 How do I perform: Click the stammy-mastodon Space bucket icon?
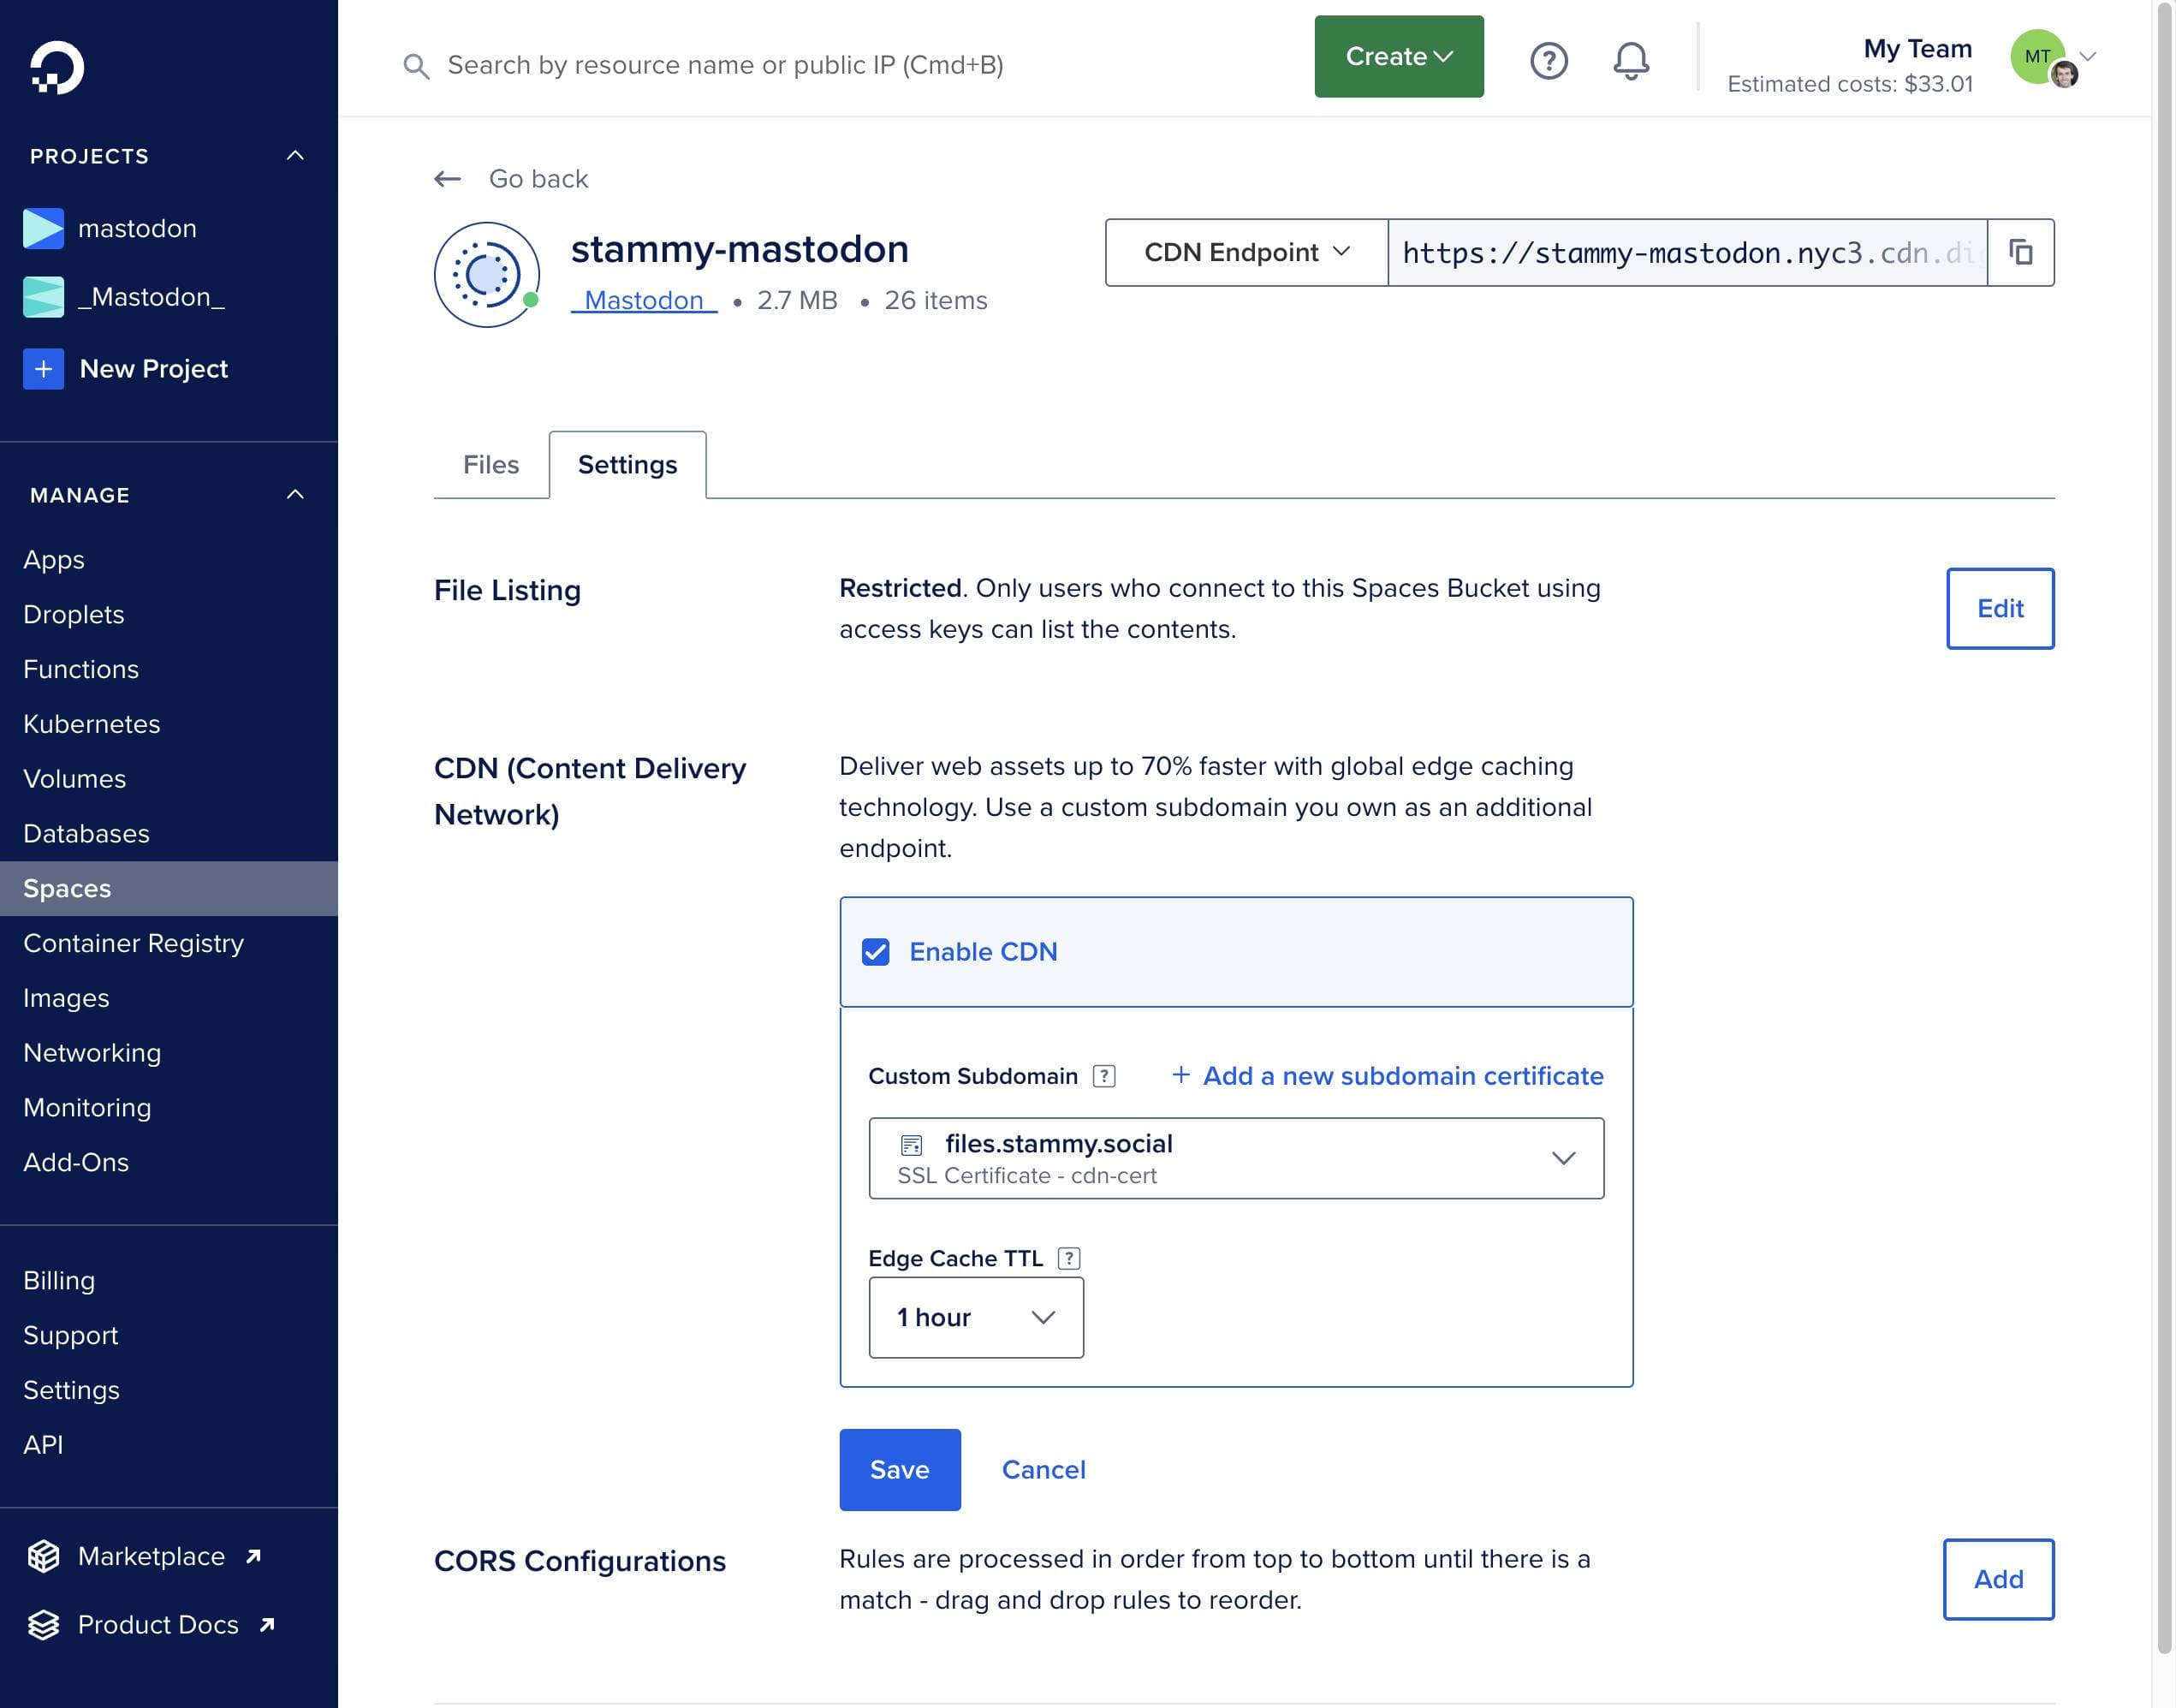pyautogui.click(x=487, y=274)
